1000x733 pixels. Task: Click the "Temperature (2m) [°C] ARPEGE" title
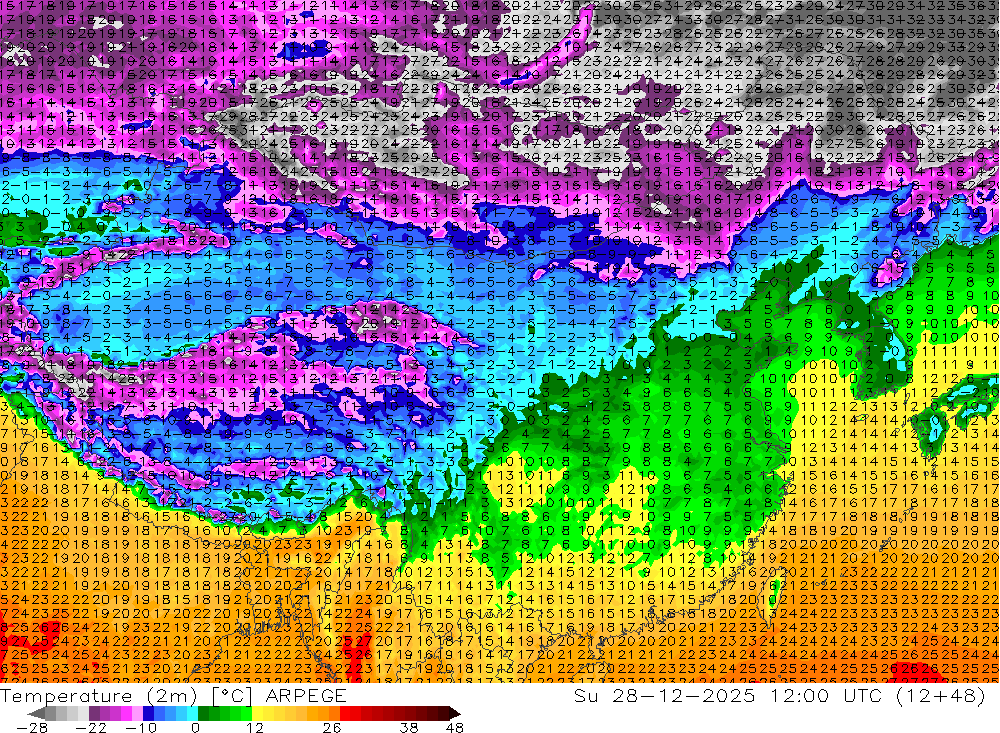pos(173,695)
